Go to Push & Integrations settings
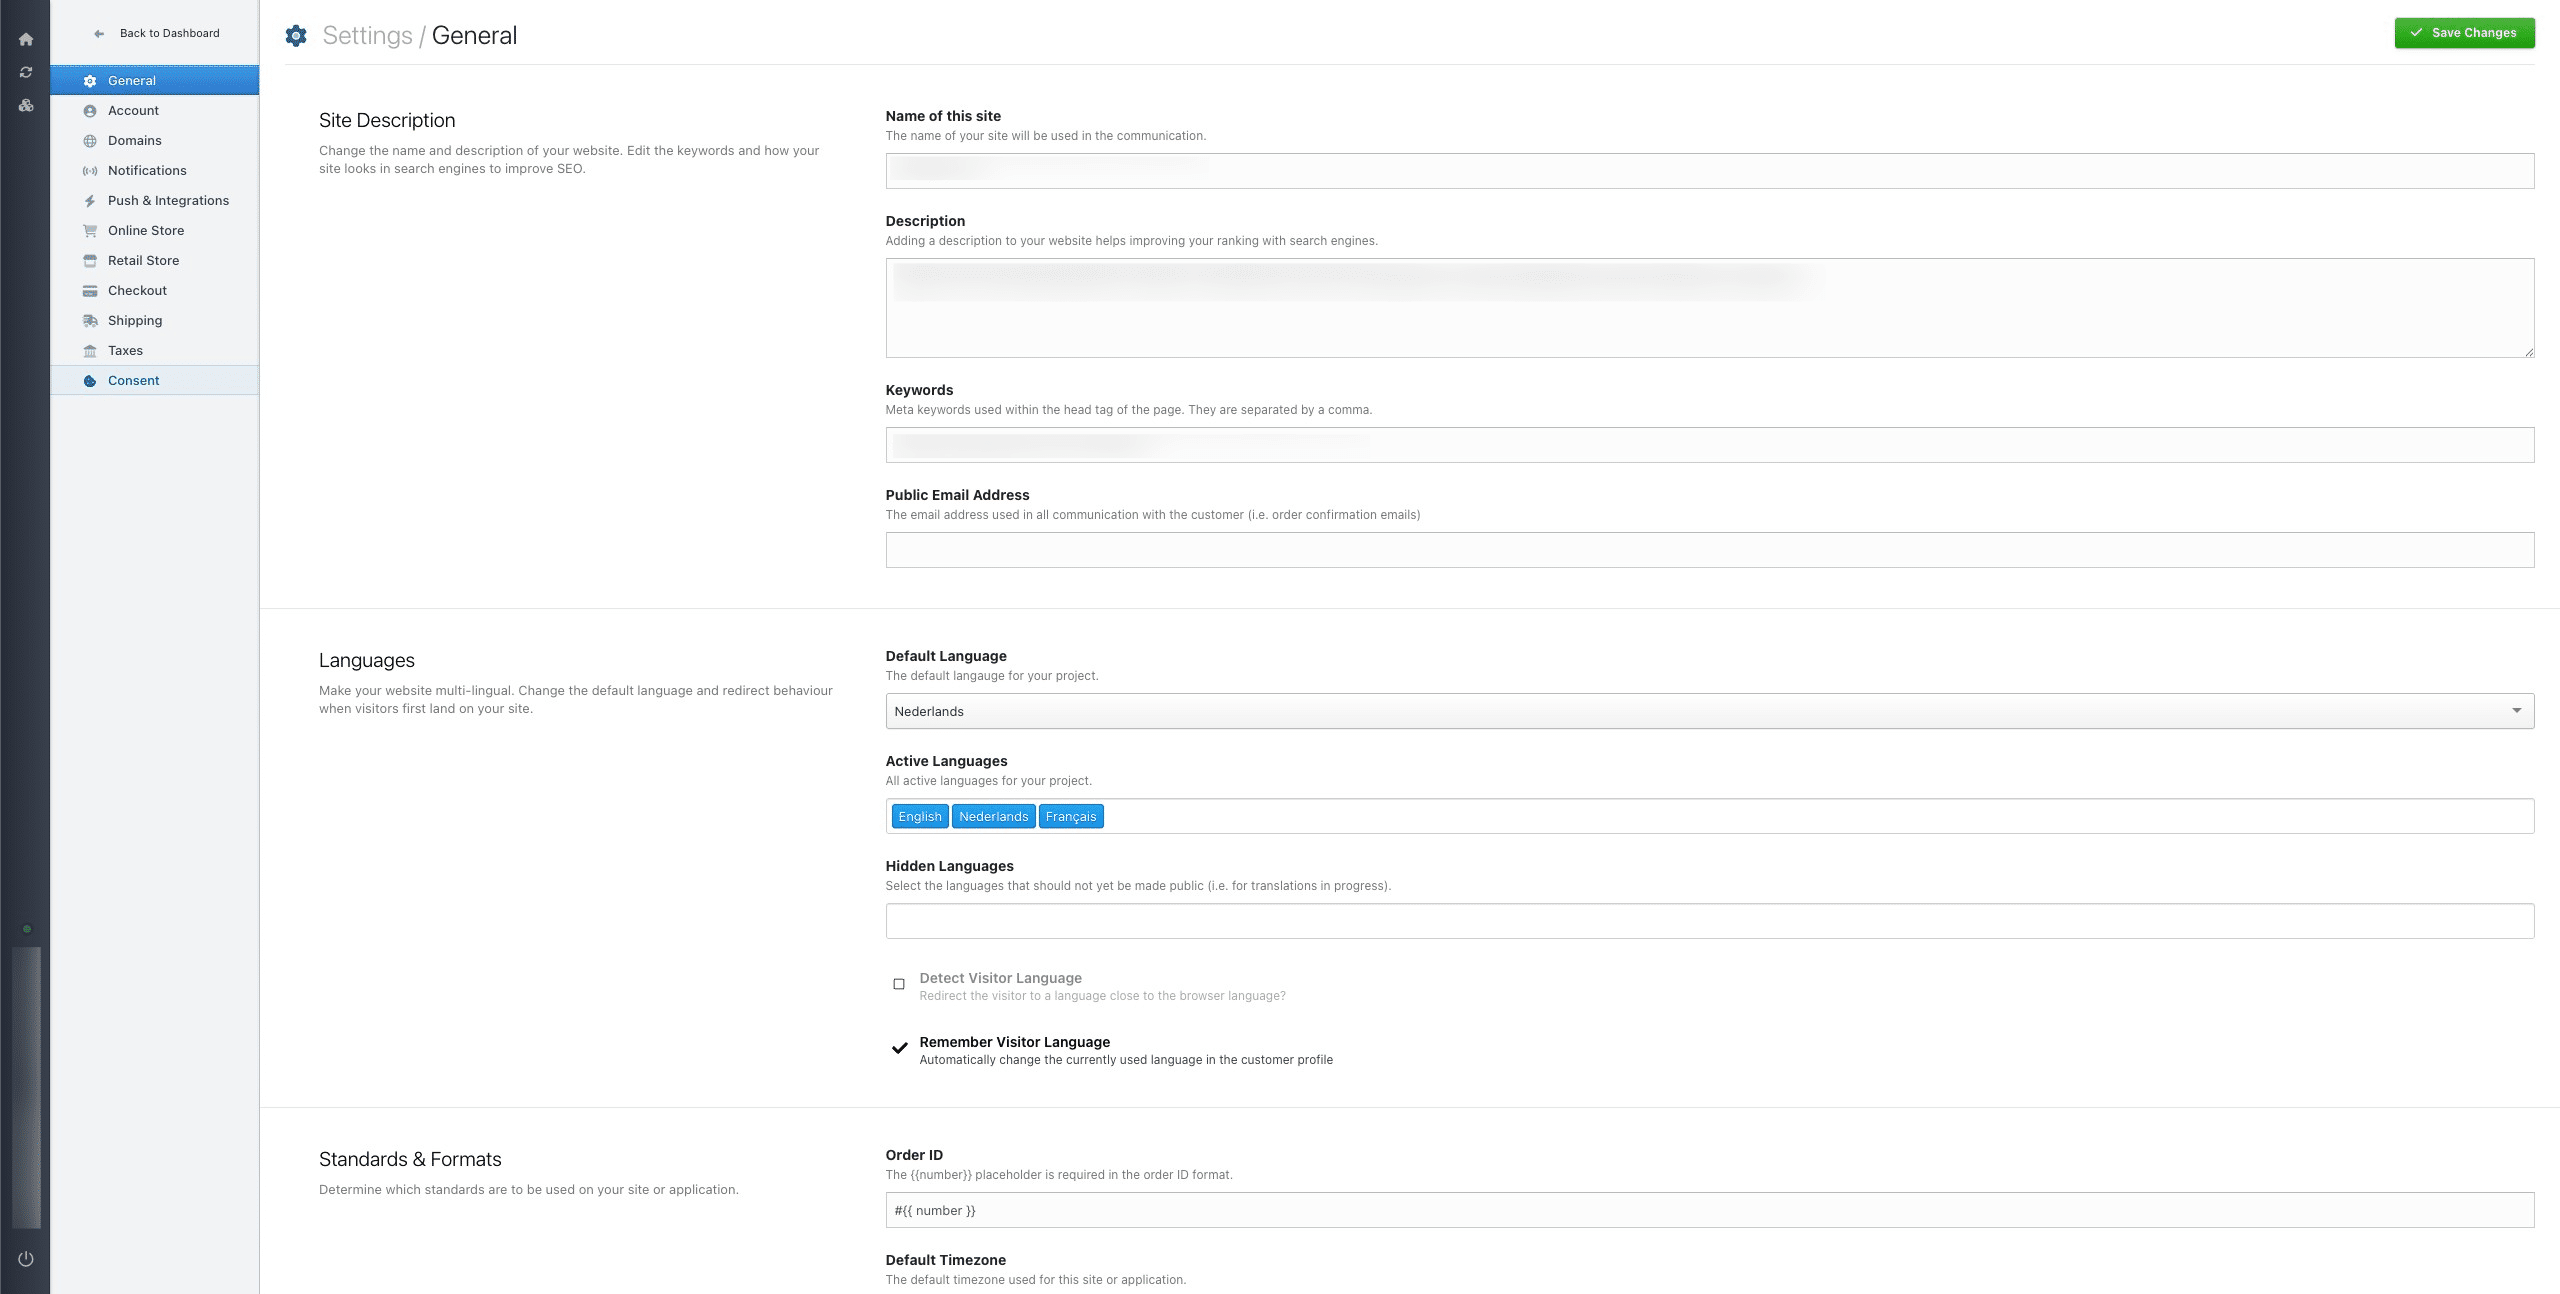The width and height of the screenshot is (2560, 1294). 168,200
